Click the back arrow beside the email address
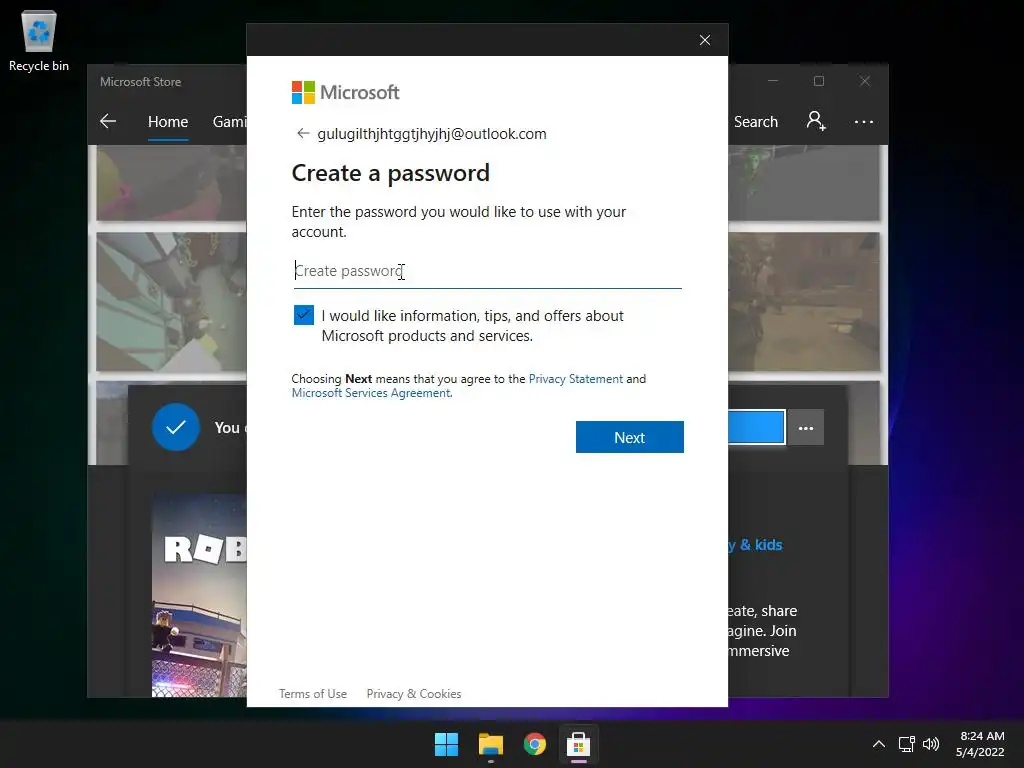 (x=302, y=133)
